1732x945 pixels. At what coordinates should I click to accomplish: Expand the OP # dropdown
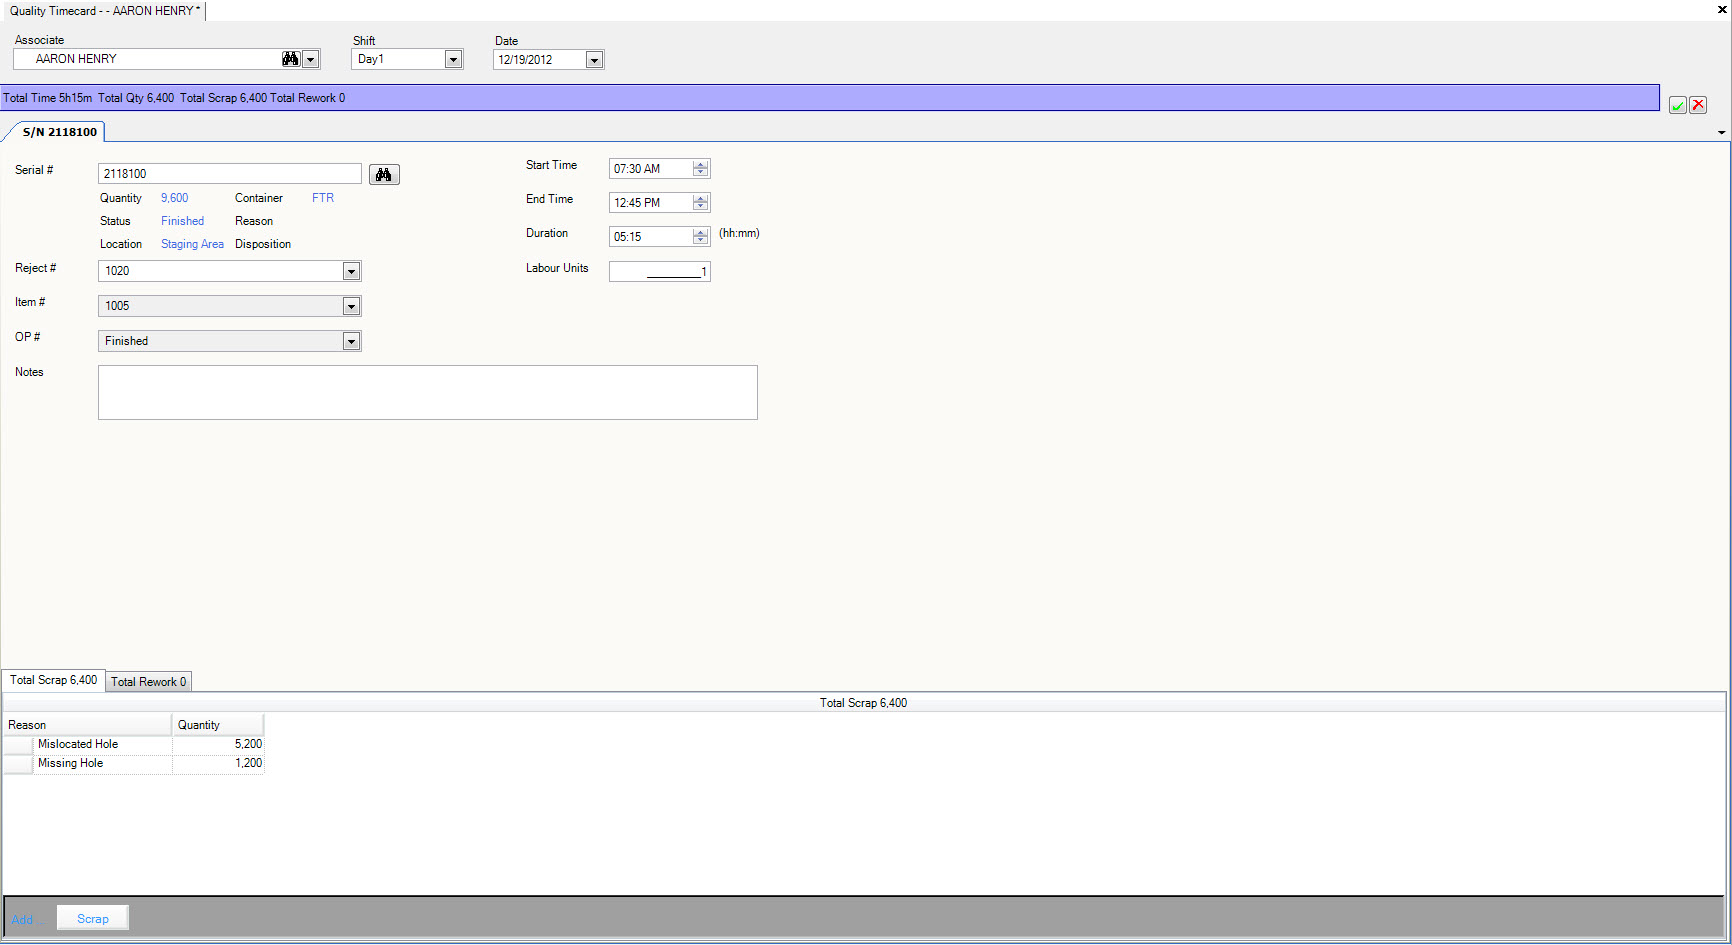click(x=351, y=341)
